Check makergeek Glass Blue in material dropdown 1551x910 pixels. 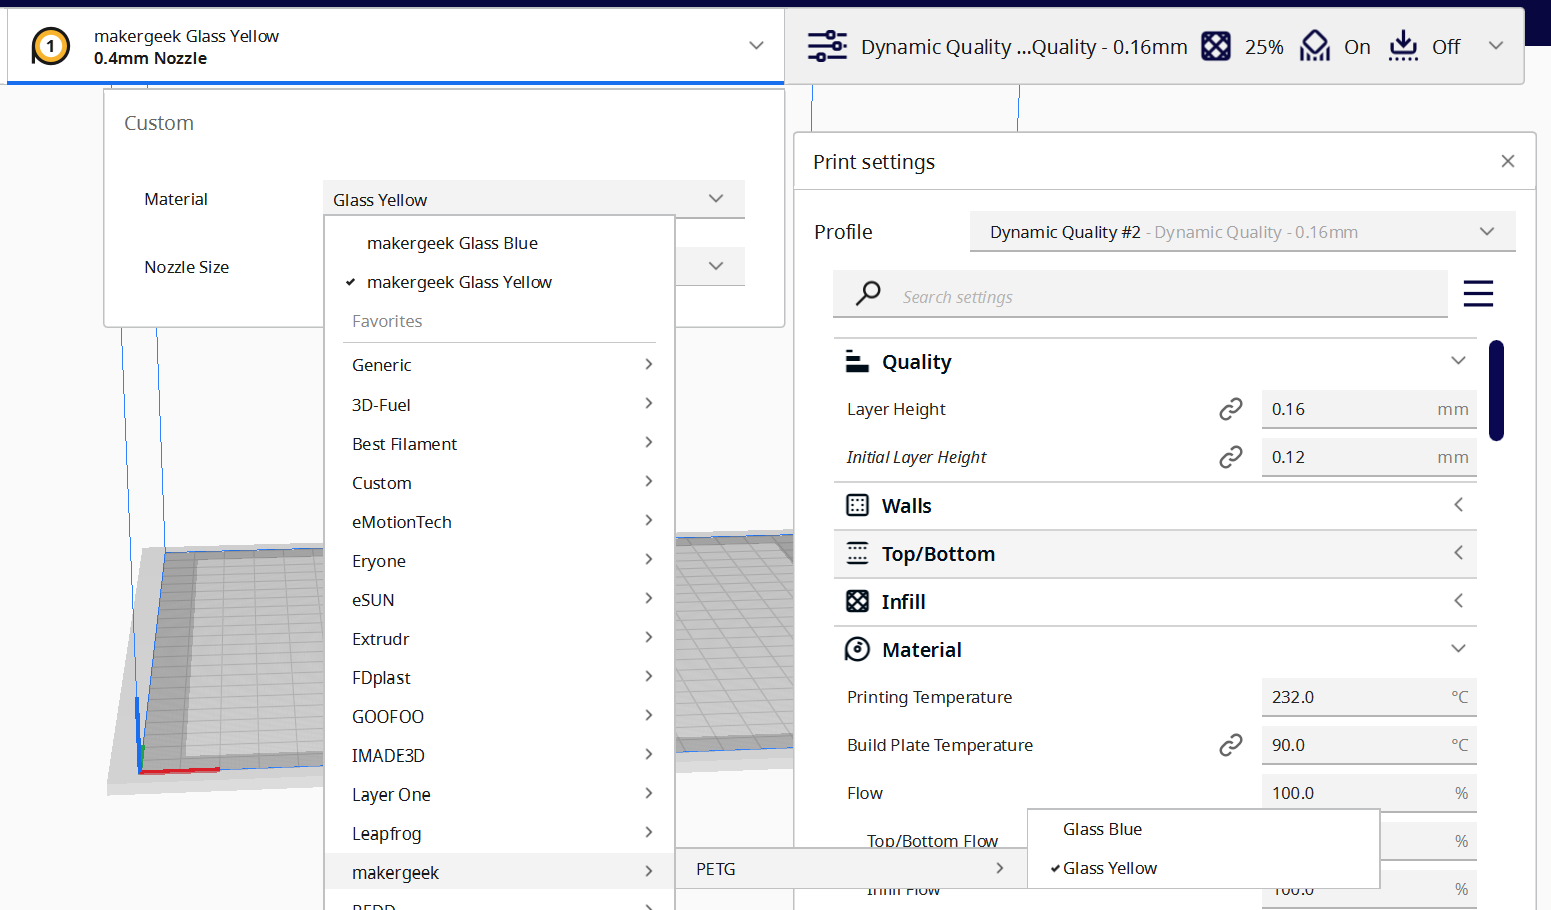[453, 242]
